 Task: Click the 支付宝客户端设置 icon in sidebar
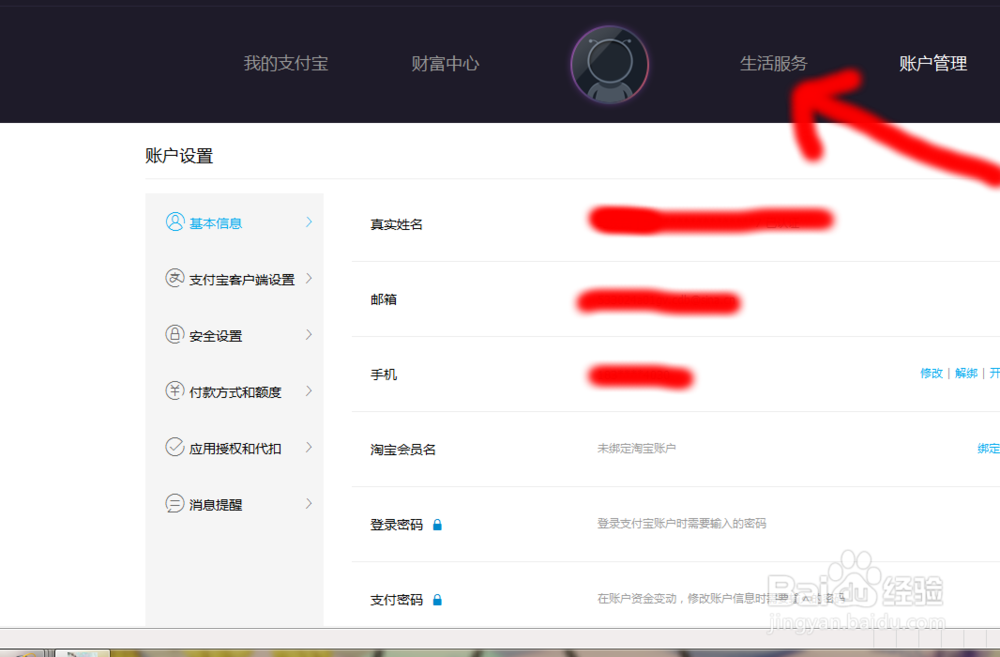[174, 279]
